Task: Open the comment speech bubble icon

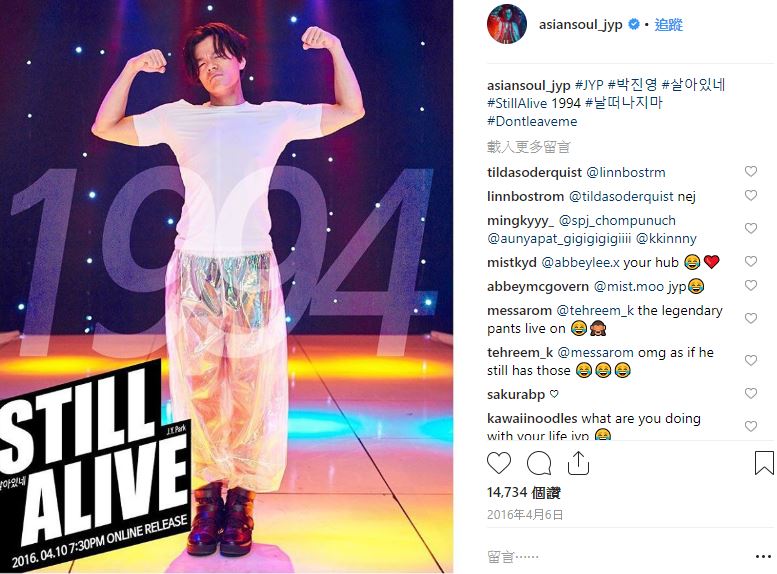Action: point(539,463)
